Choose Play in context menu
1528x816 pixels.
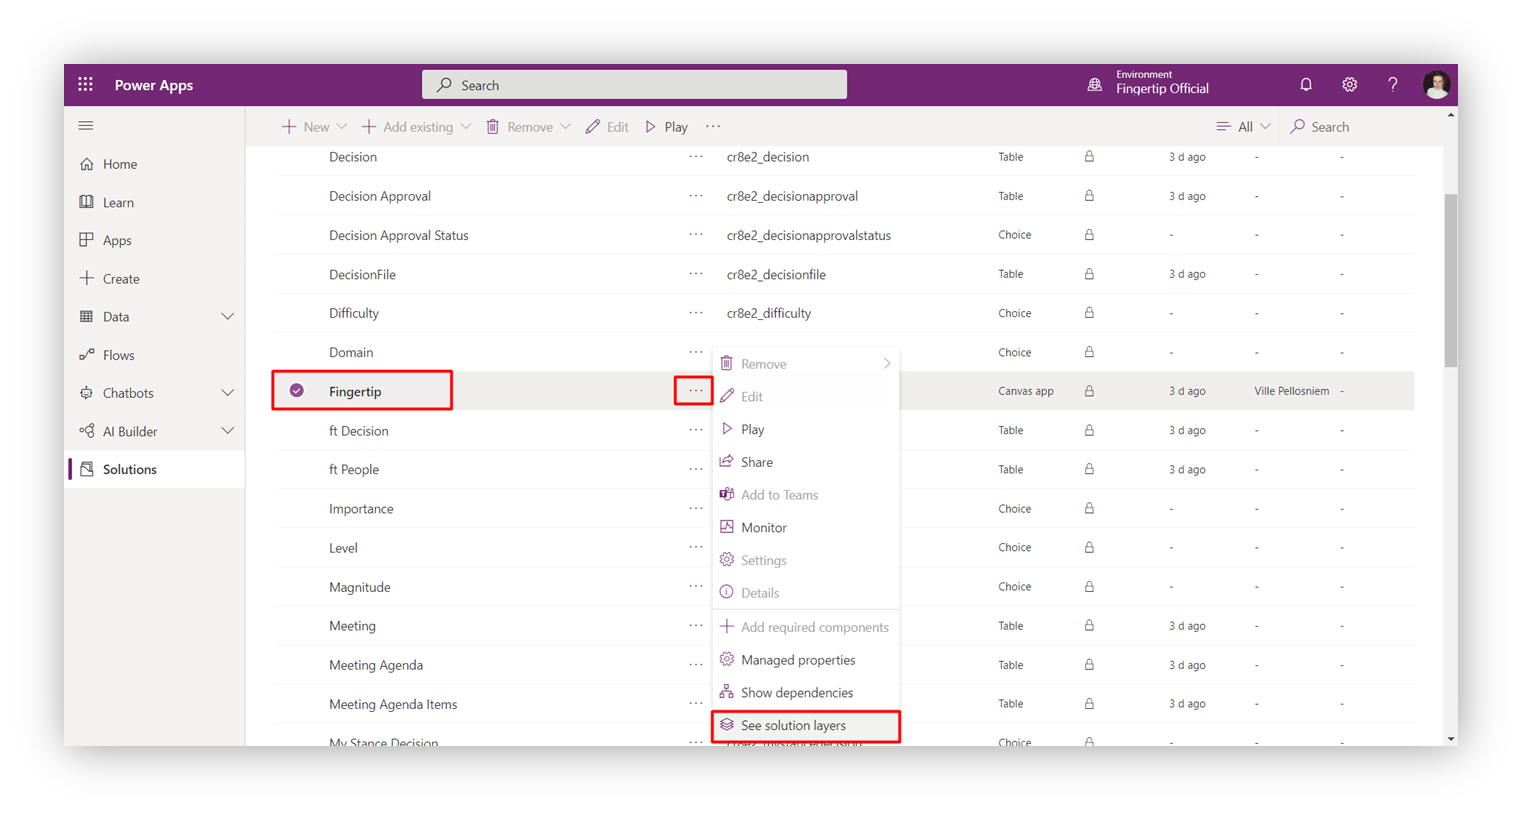806,429
